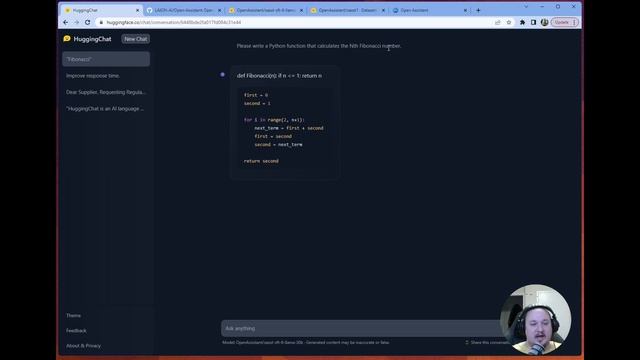The width and height of the screenshot is (640, 360).
Task: Open the Chrome profile avatar
Action: (x=544, y=22)
